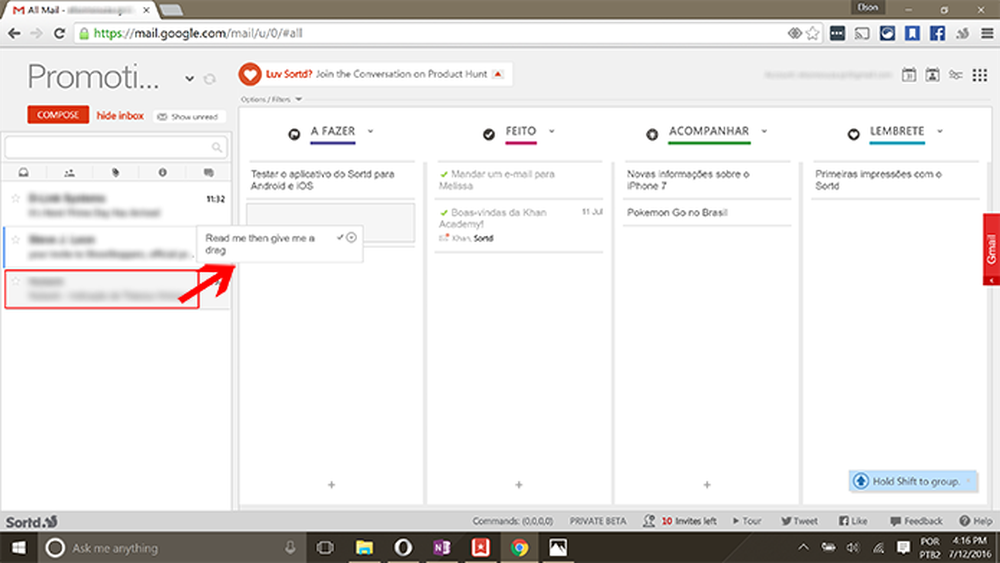Add a task to ACOMPANHAR with plus
Viewport: 1000px width, 563px height.
[707, 485]
